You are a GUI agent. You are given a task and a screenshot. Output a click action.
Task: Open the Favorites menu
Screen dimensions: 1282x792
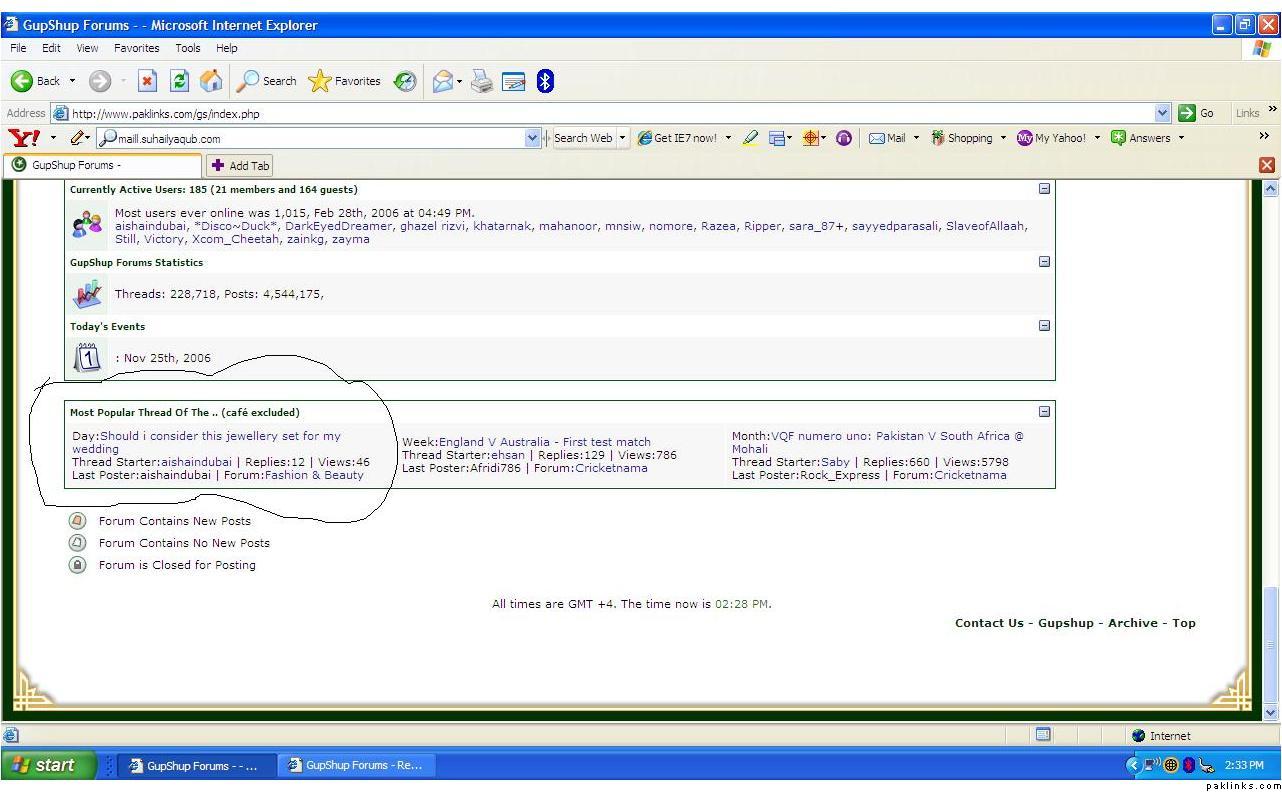tap(136, 48)
